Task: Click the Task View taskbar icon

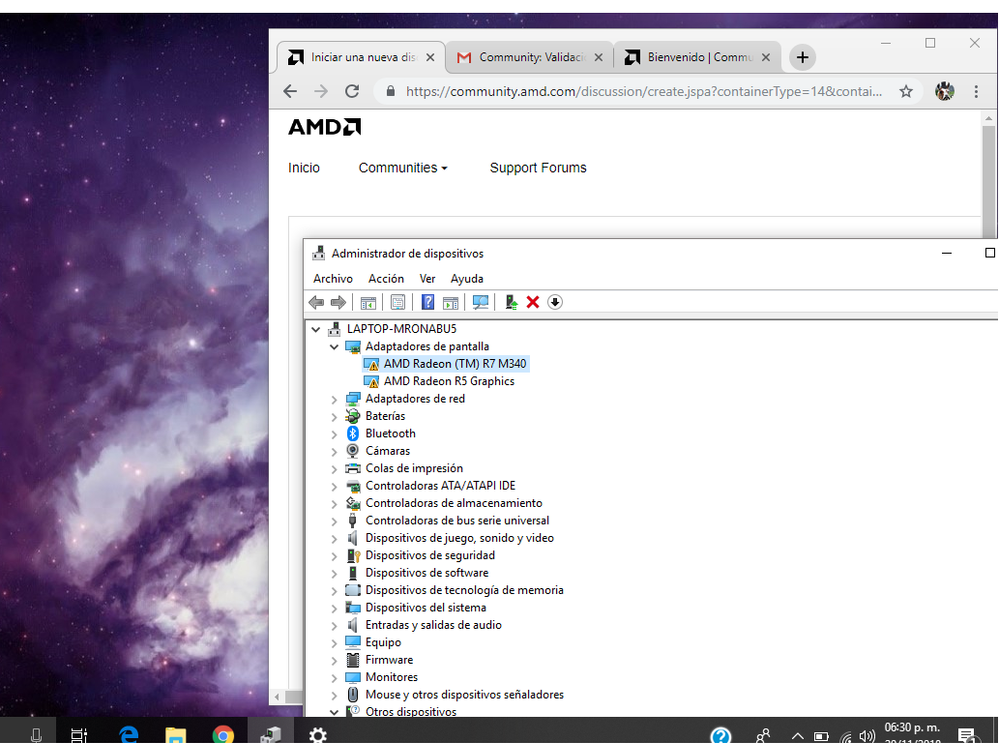Action: (x=79, y=735)
